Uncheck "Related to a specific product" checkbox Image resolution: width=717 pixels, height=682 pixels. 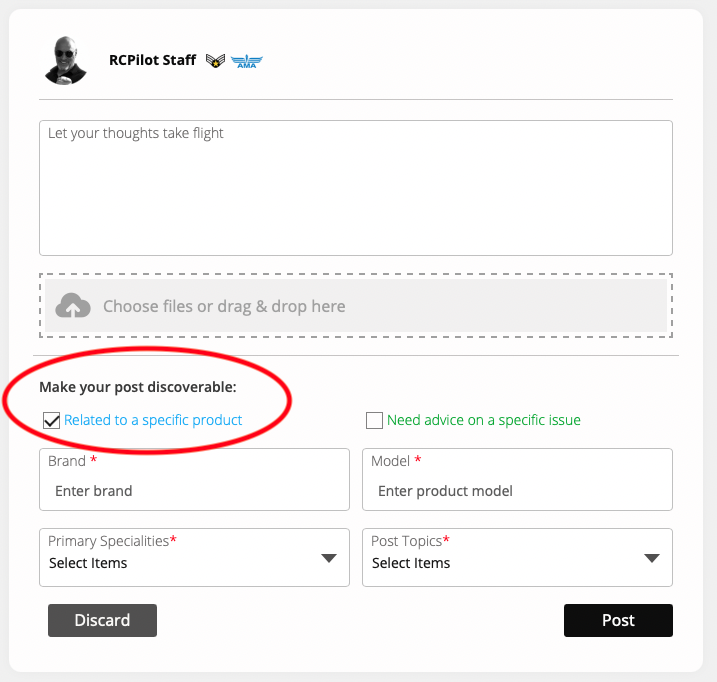tap(52, 421)
